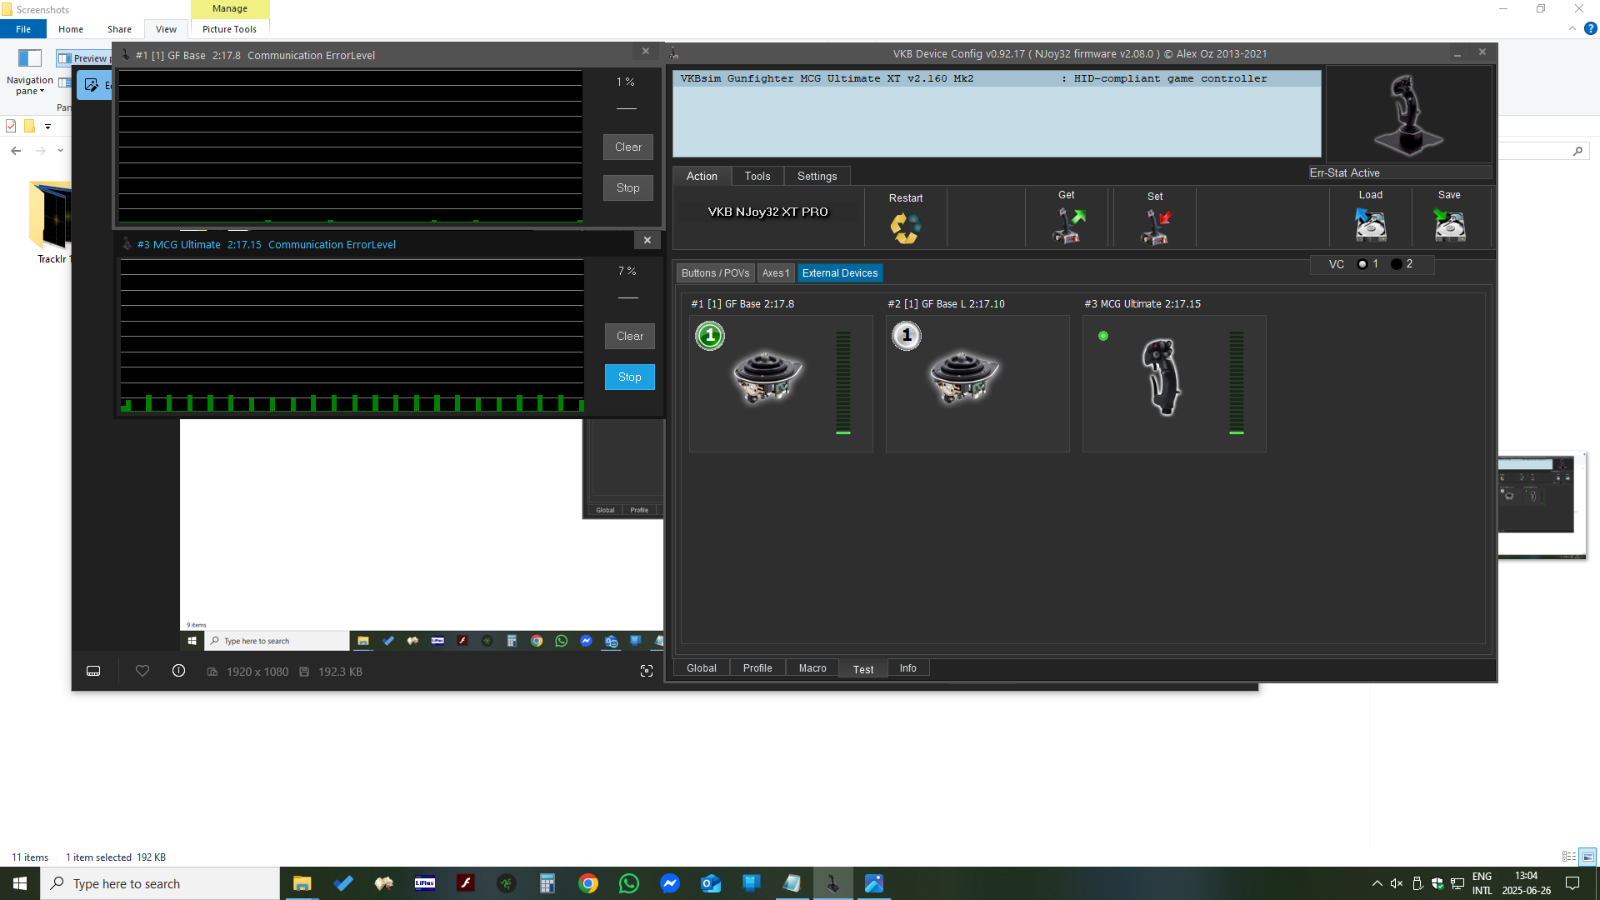Screen dimensions: 1600x900
Task: Click the green number badge on #1 GF Base
Action: click(x=710, y=336)
